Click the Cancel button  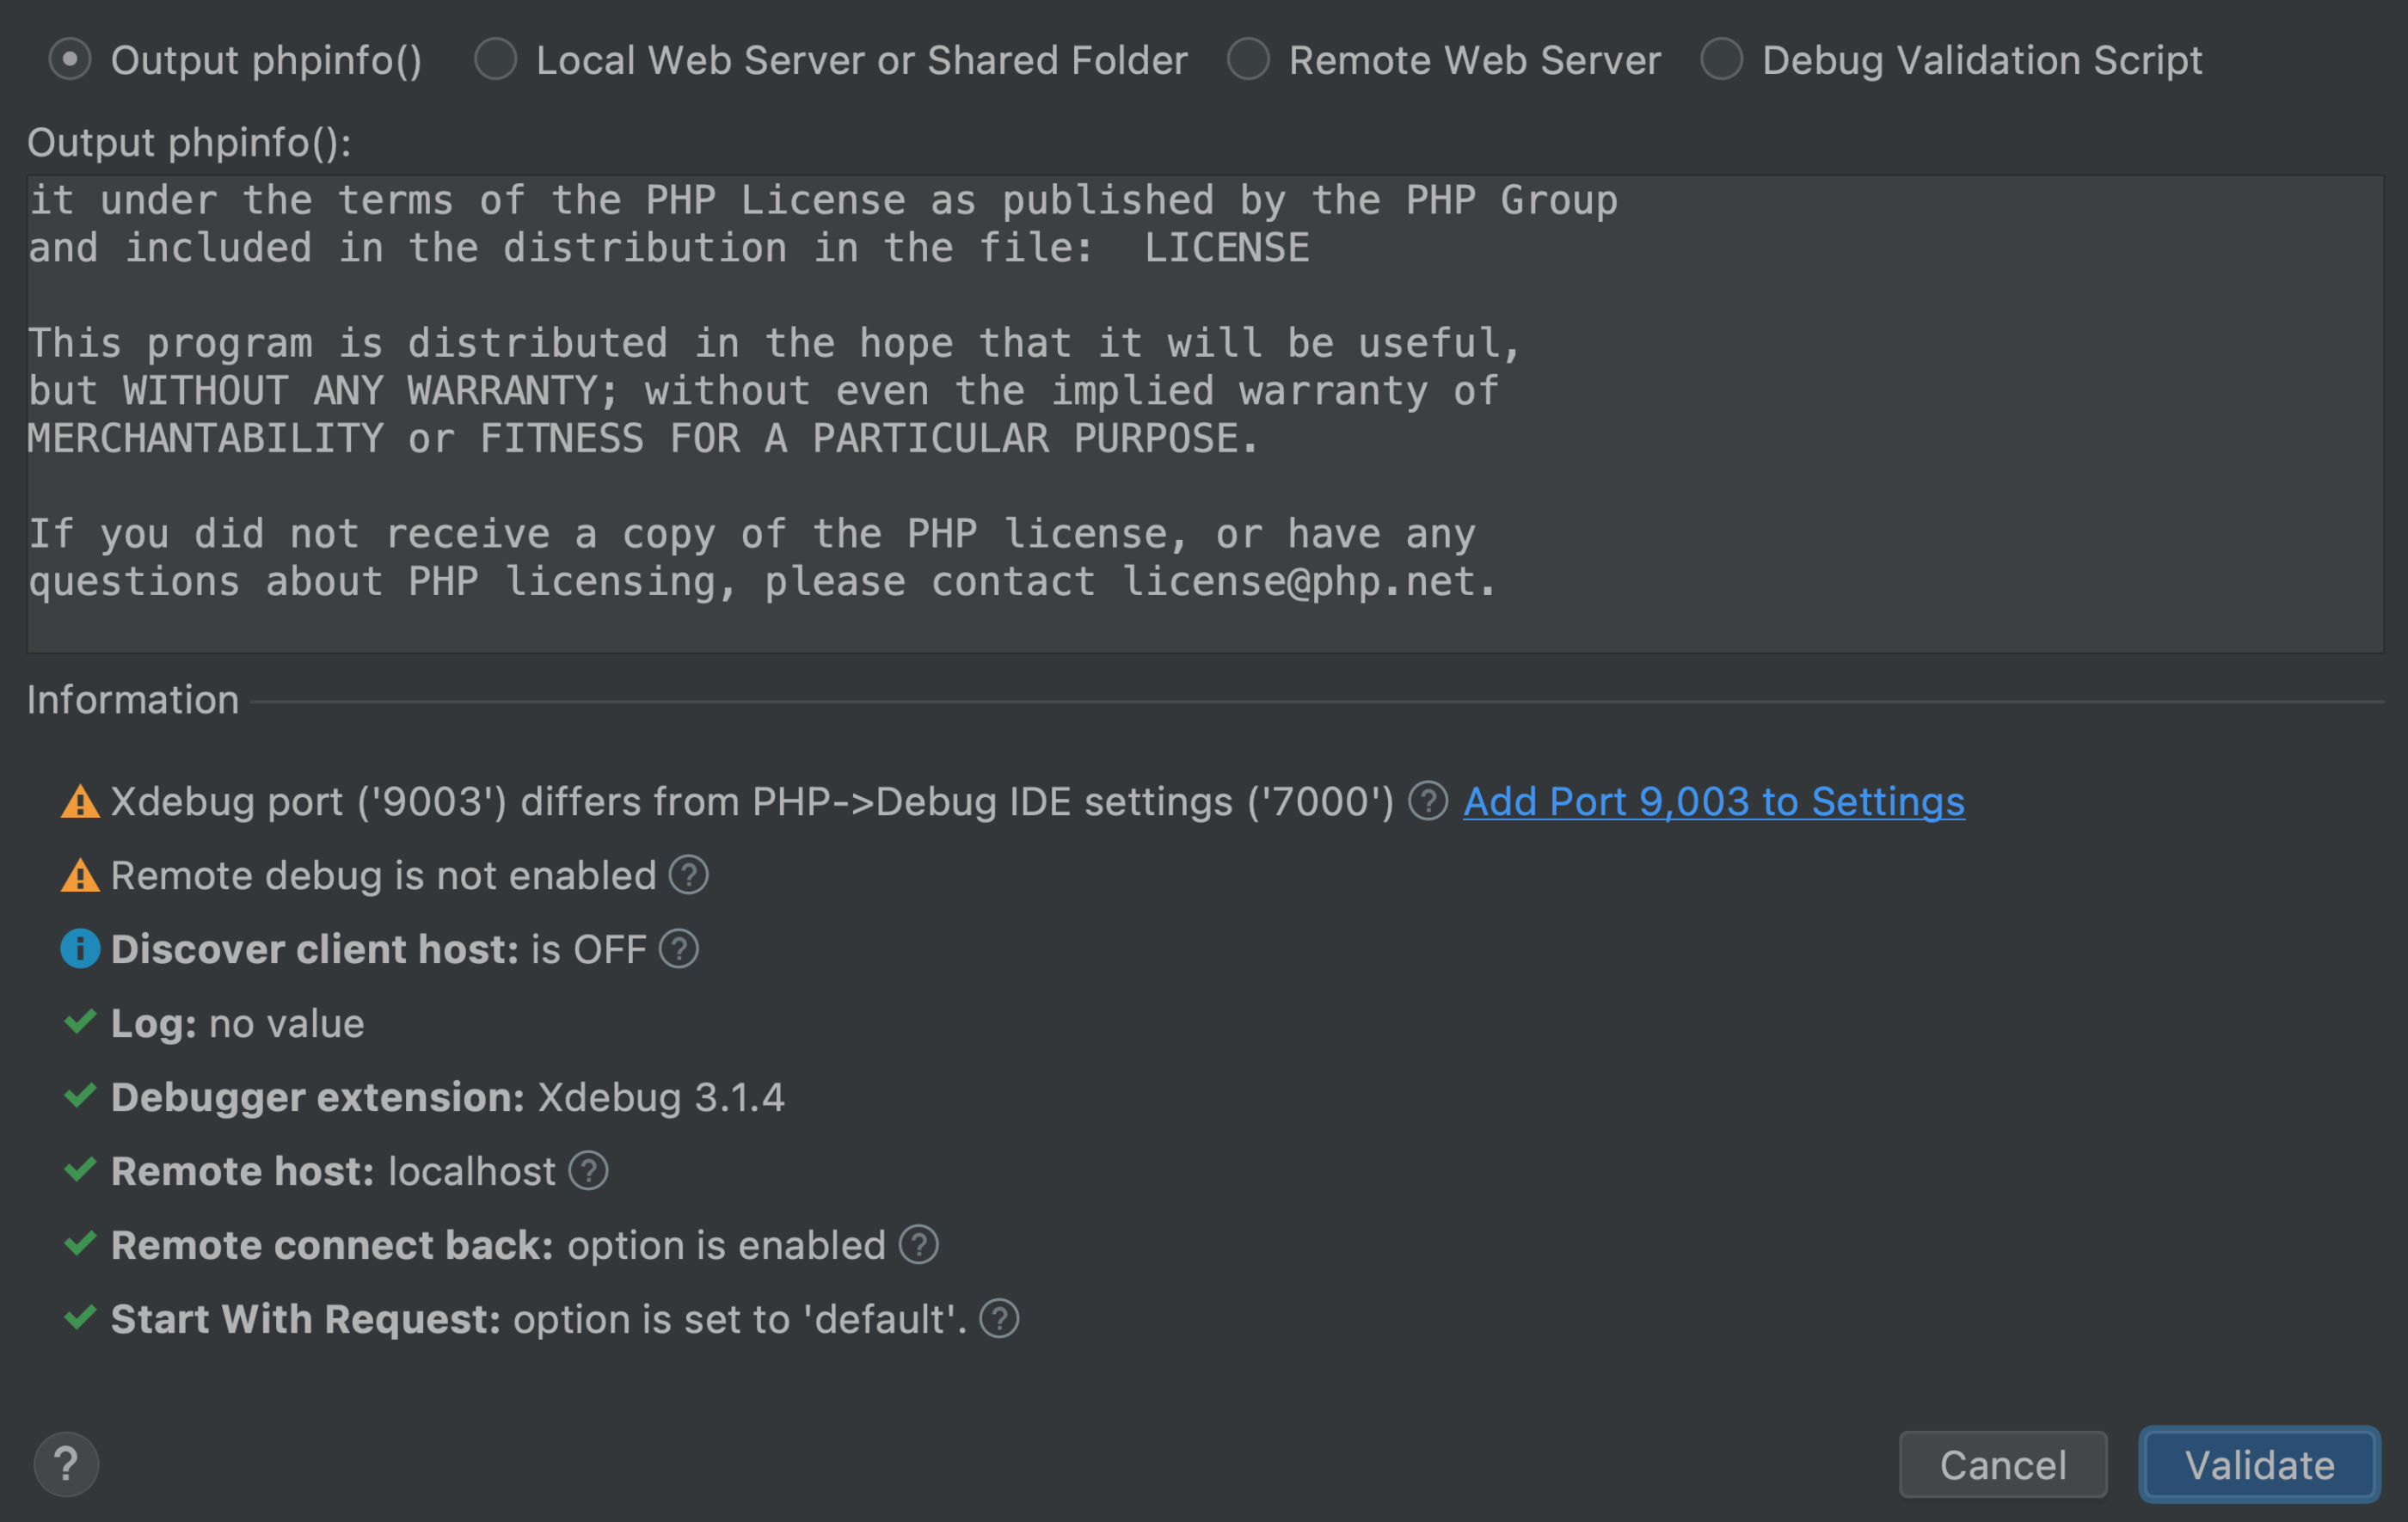[x=2003, y=1465]
